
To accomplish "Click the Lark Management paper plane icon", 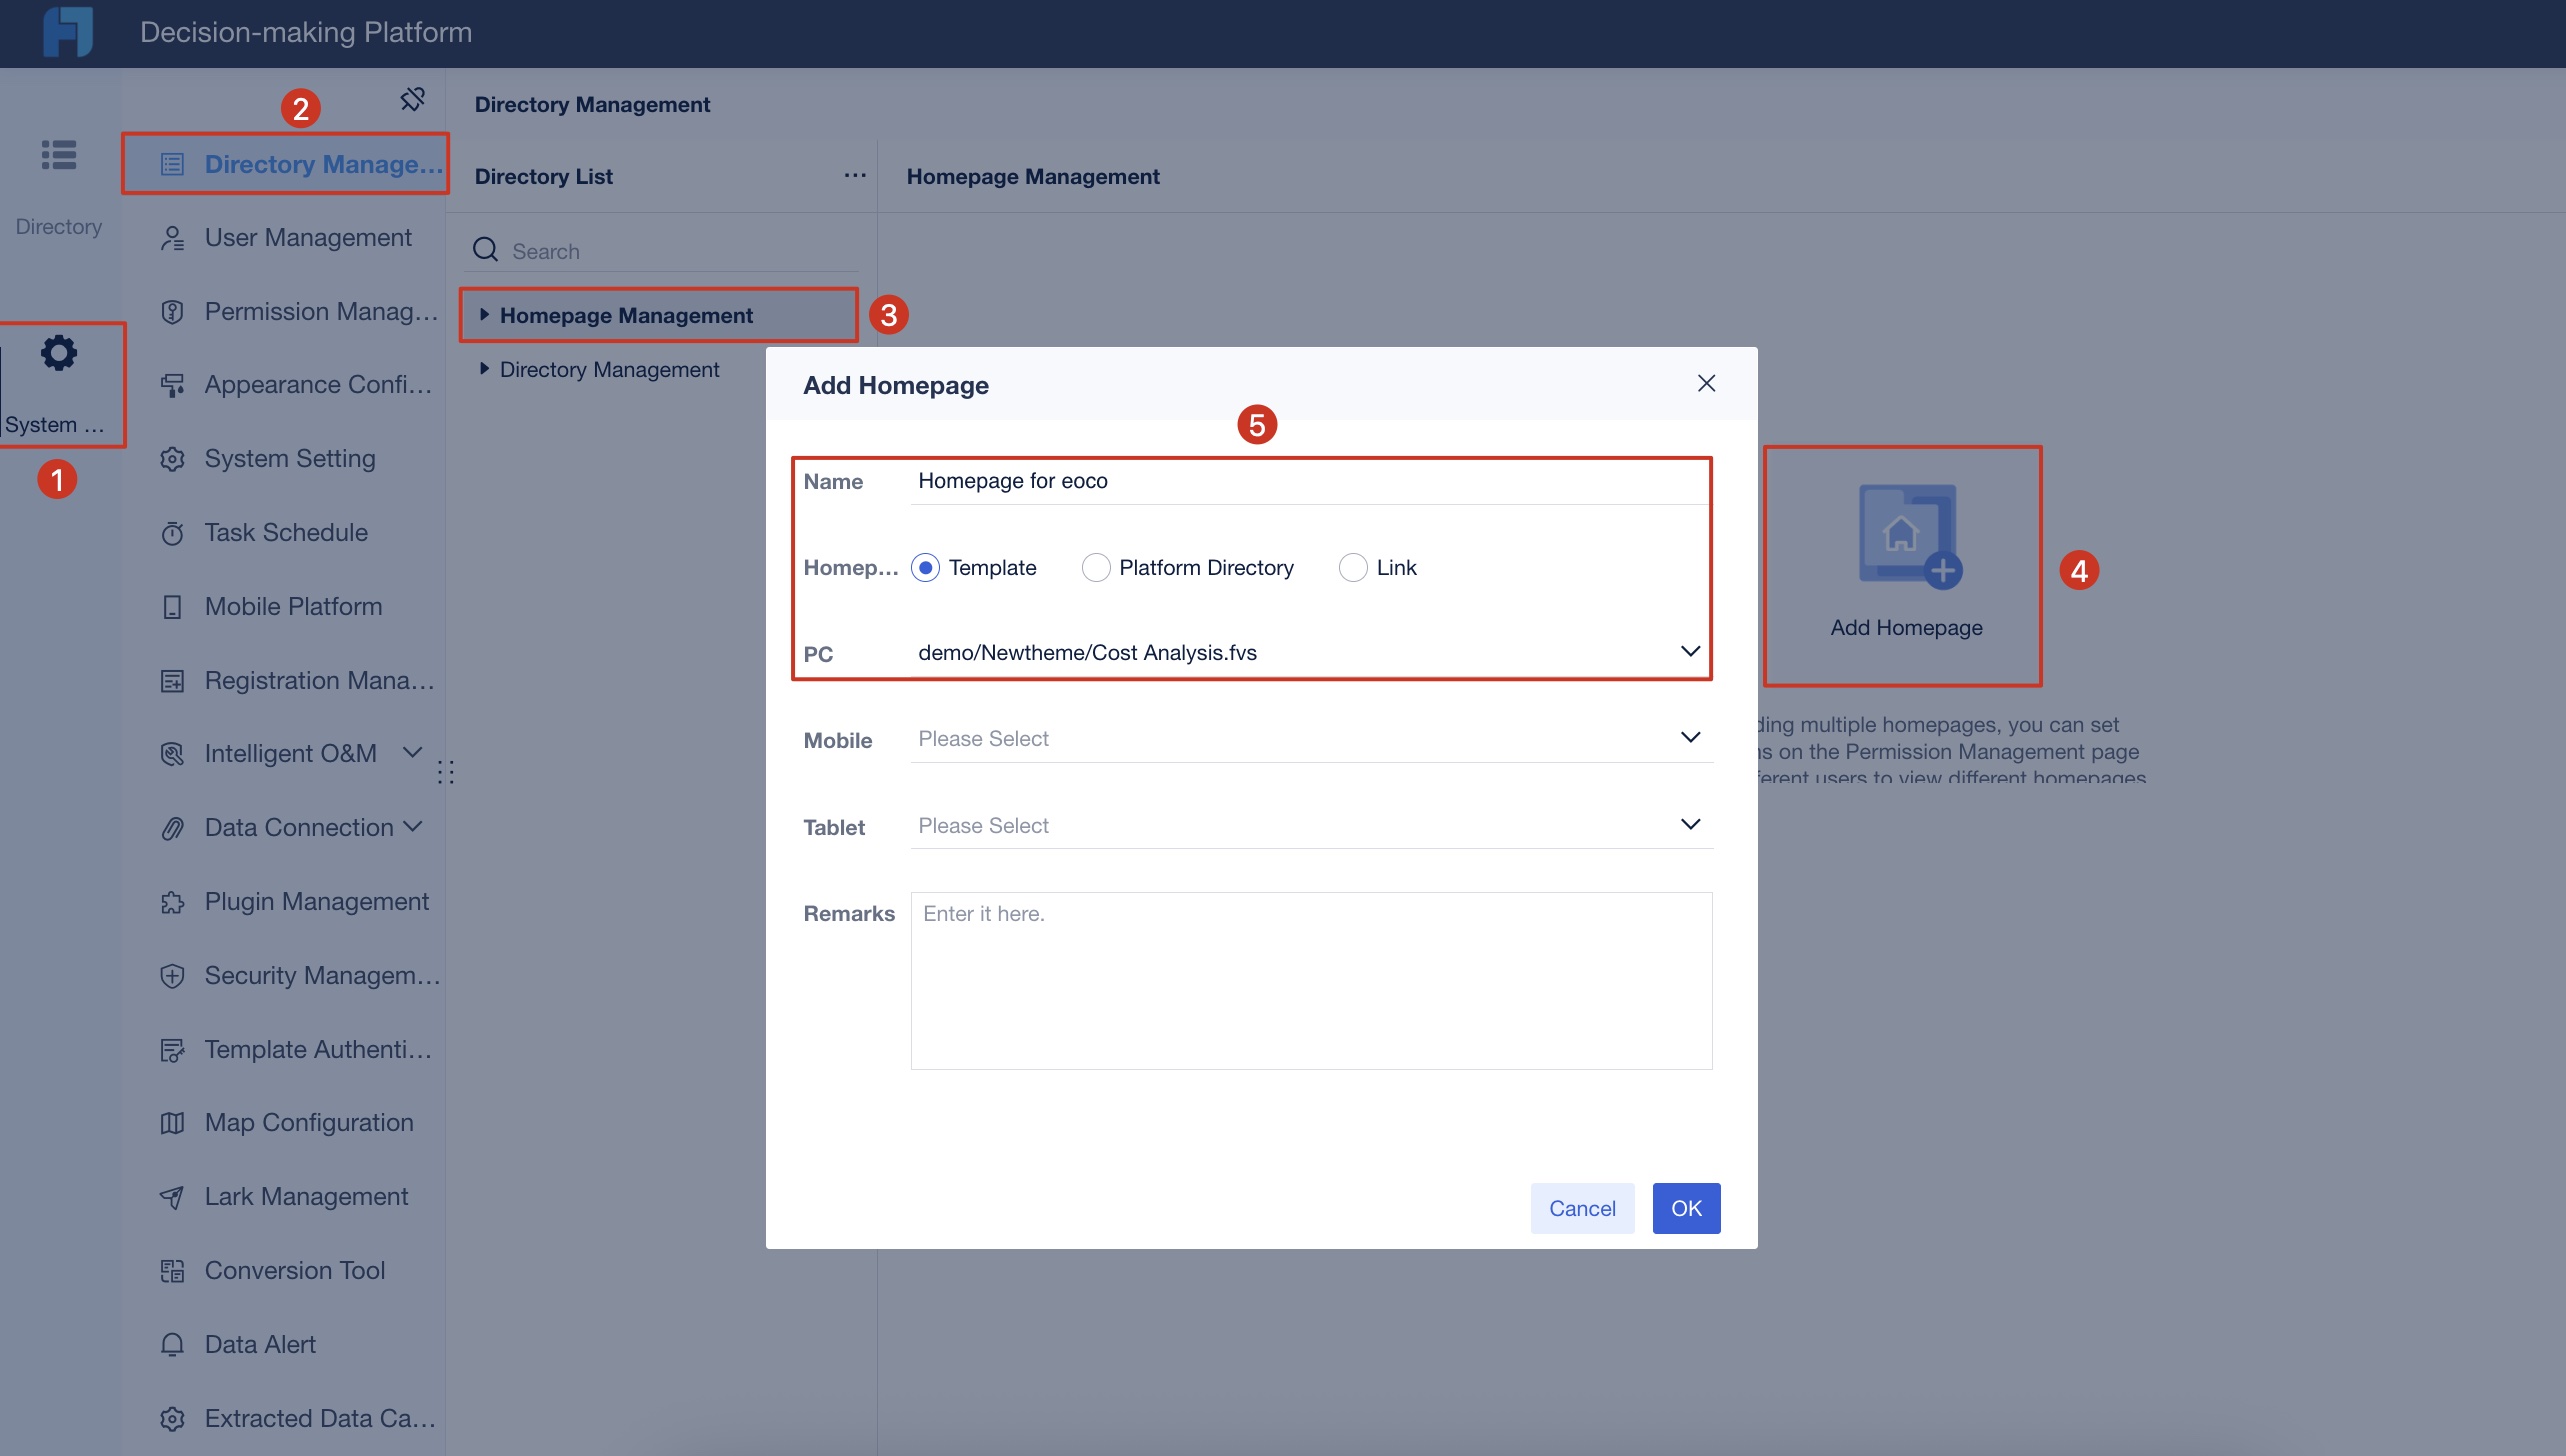I will [172, 1197].
